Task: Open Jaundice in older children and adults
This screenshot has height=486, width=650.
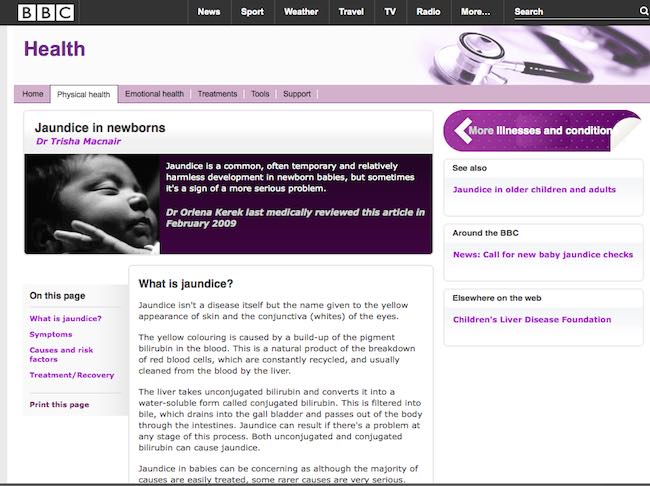Action: [x=534, y=190]
